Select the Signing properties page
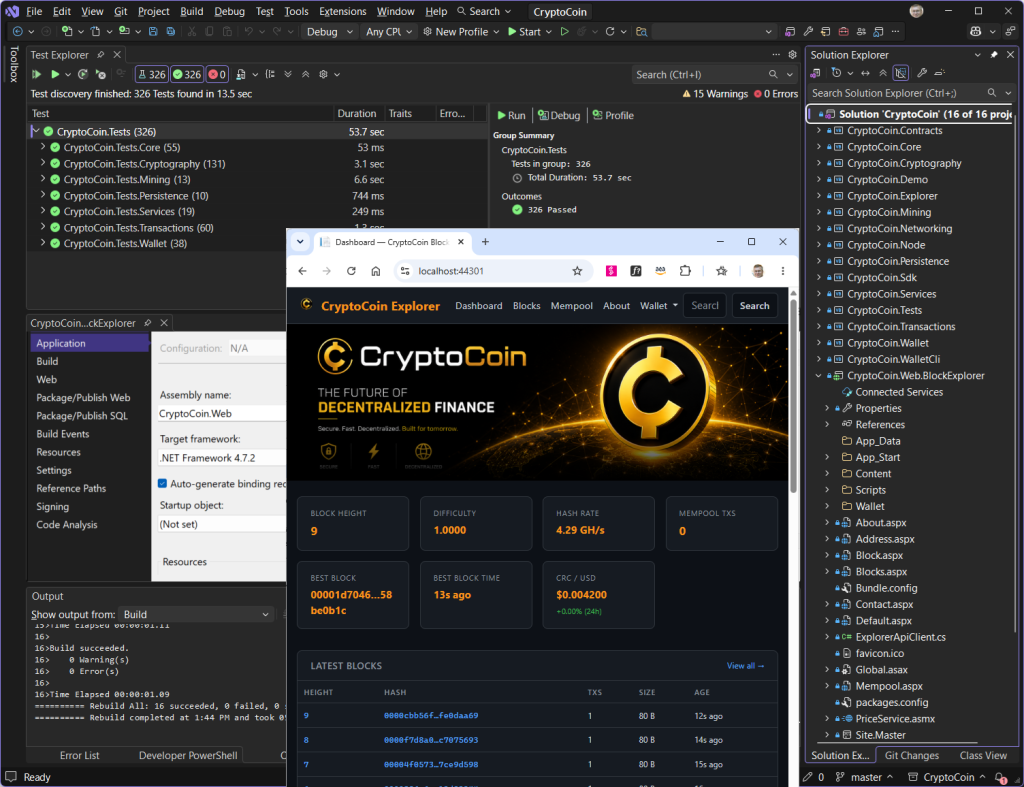This screenshot has height=787, width=1024. point(52,506)
